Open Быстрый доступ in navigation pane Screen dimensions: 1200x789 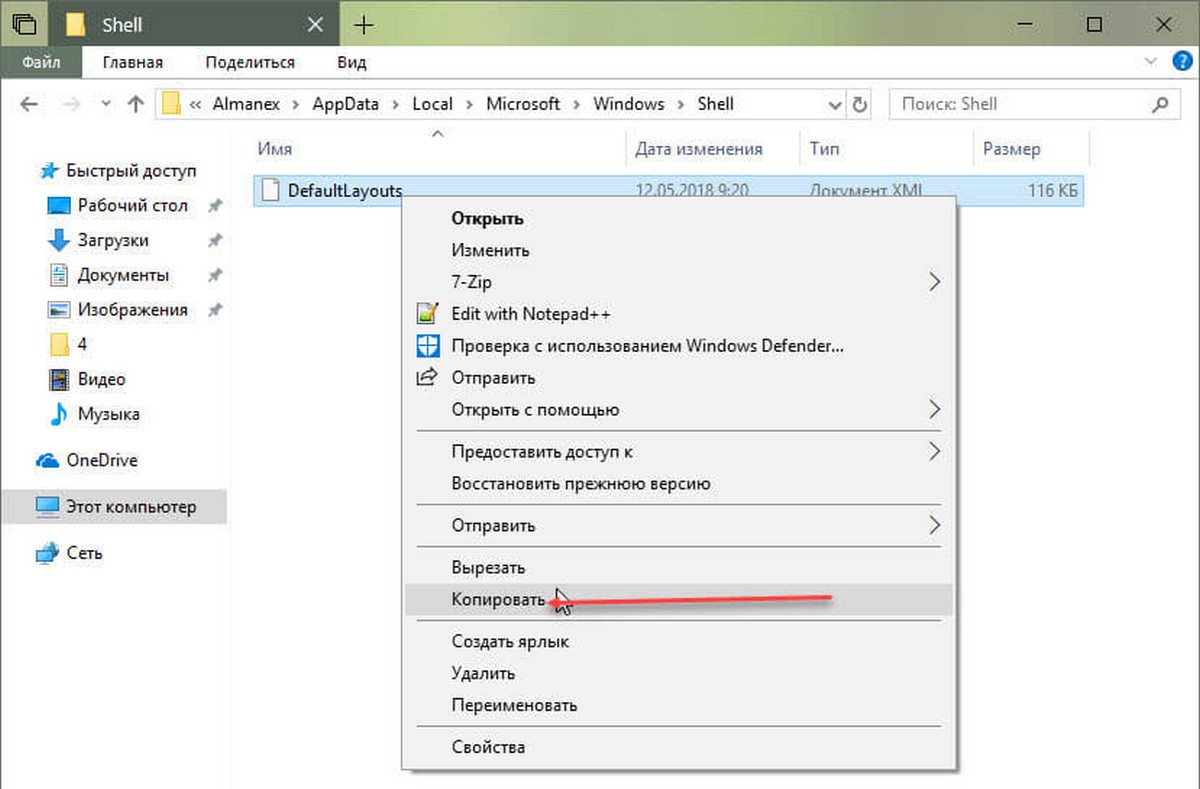tap(130, 171)
